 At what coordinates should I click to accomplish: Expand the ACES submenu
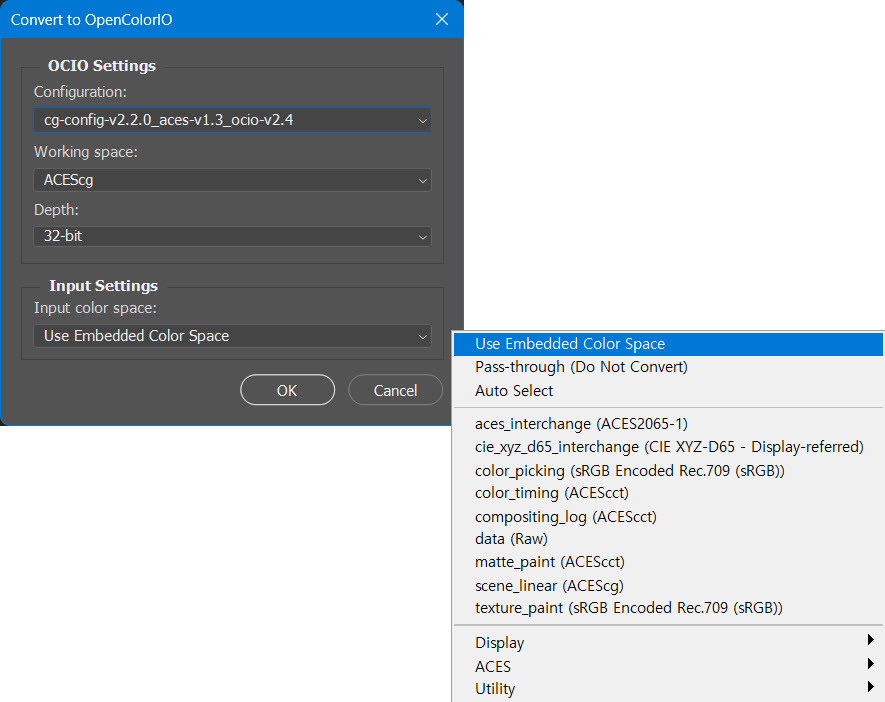[668, 666]
